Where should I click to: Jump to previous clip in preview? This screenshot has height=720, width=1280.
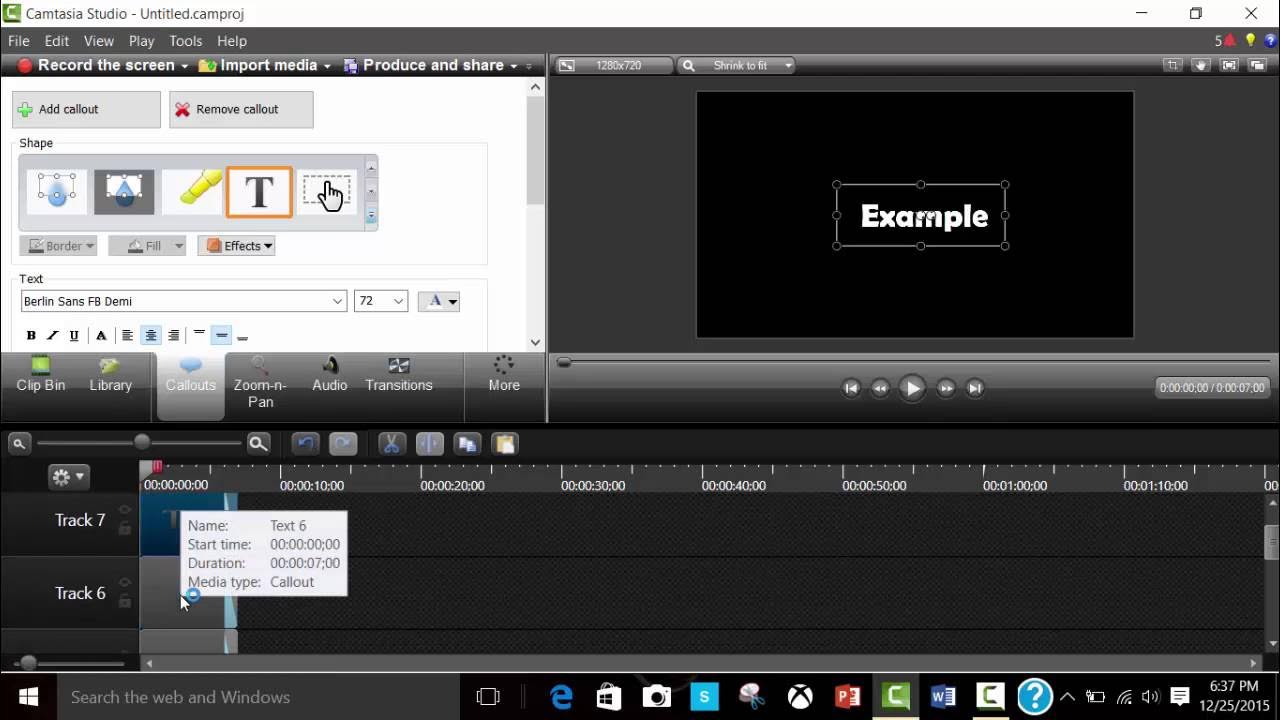coord(851,388)
